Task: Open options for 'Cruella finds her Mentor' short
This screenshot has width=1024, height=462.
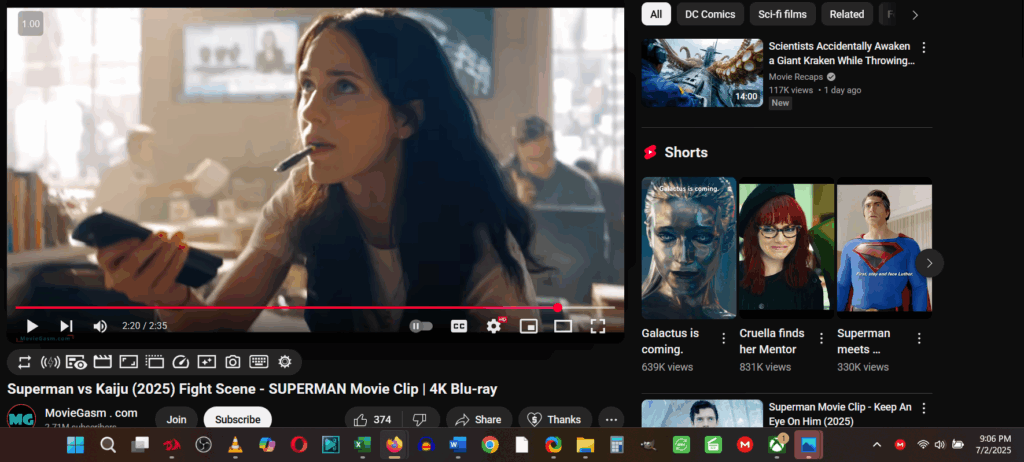Action: (822, 338)
